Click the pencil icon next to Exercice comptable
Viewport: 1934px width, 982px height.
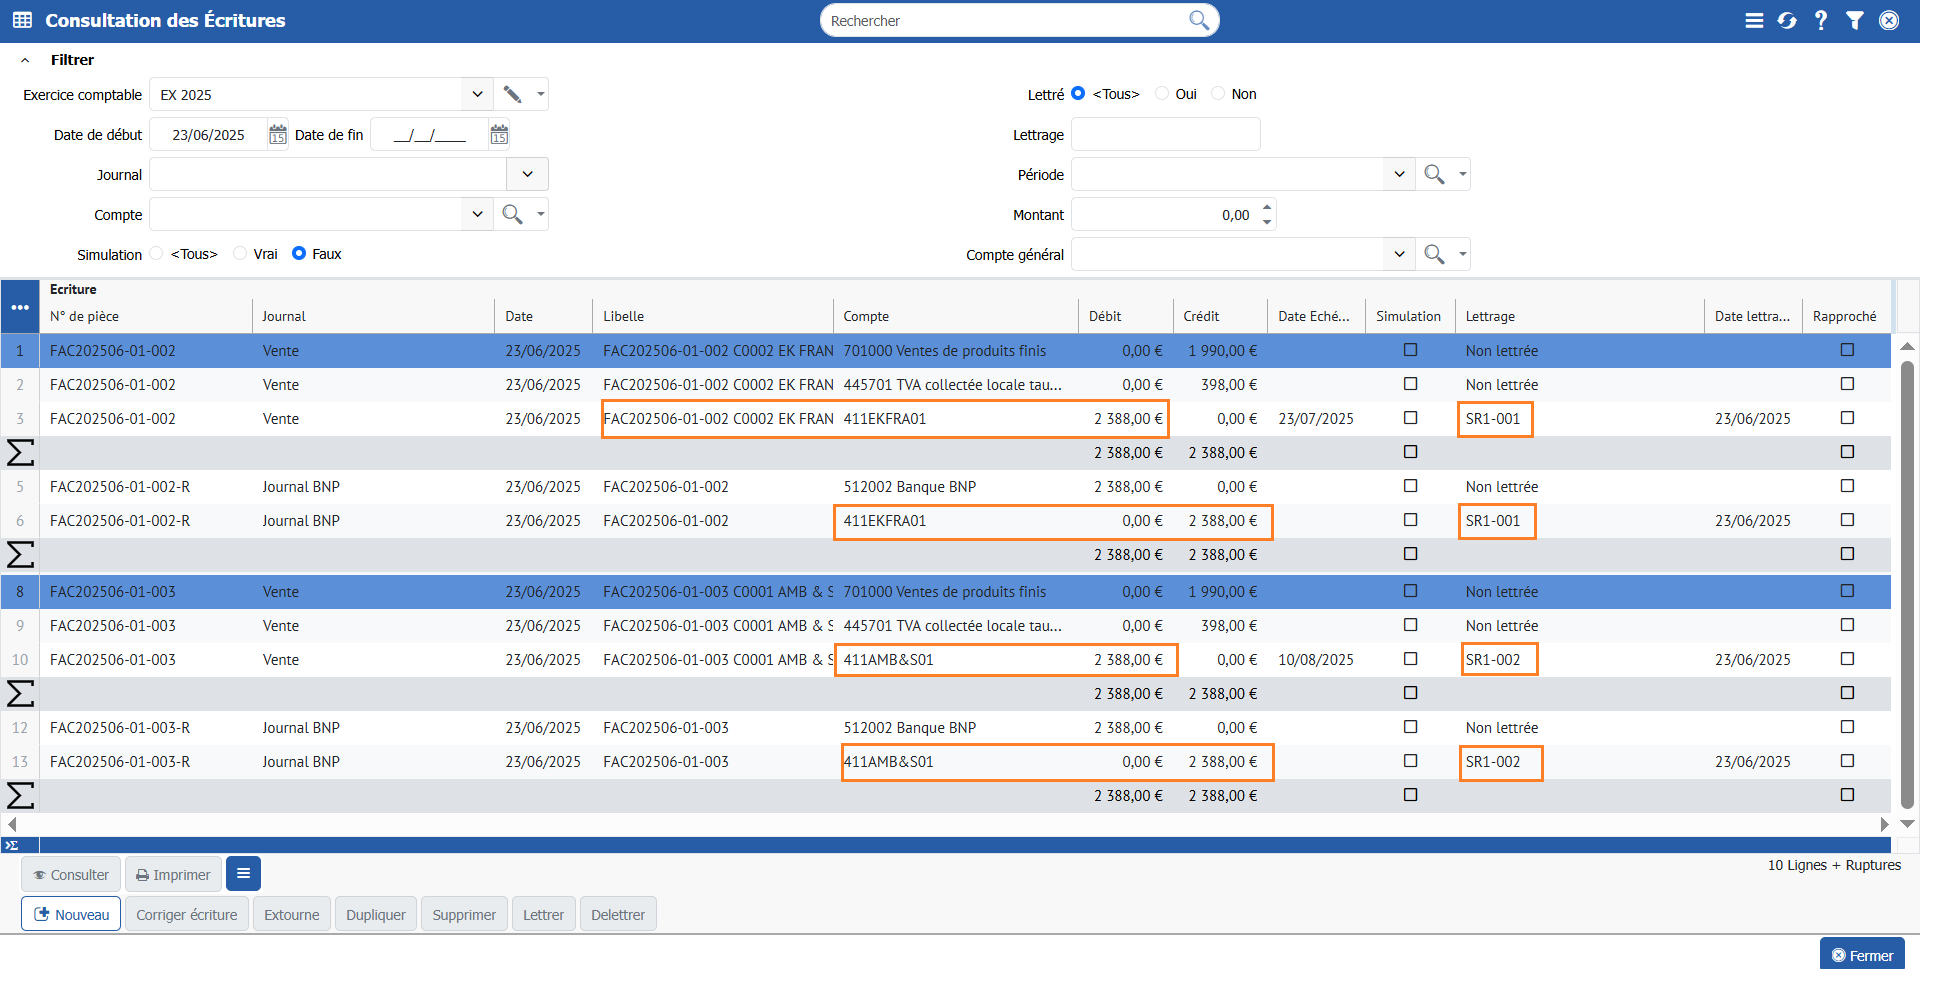tap(512, 94)
